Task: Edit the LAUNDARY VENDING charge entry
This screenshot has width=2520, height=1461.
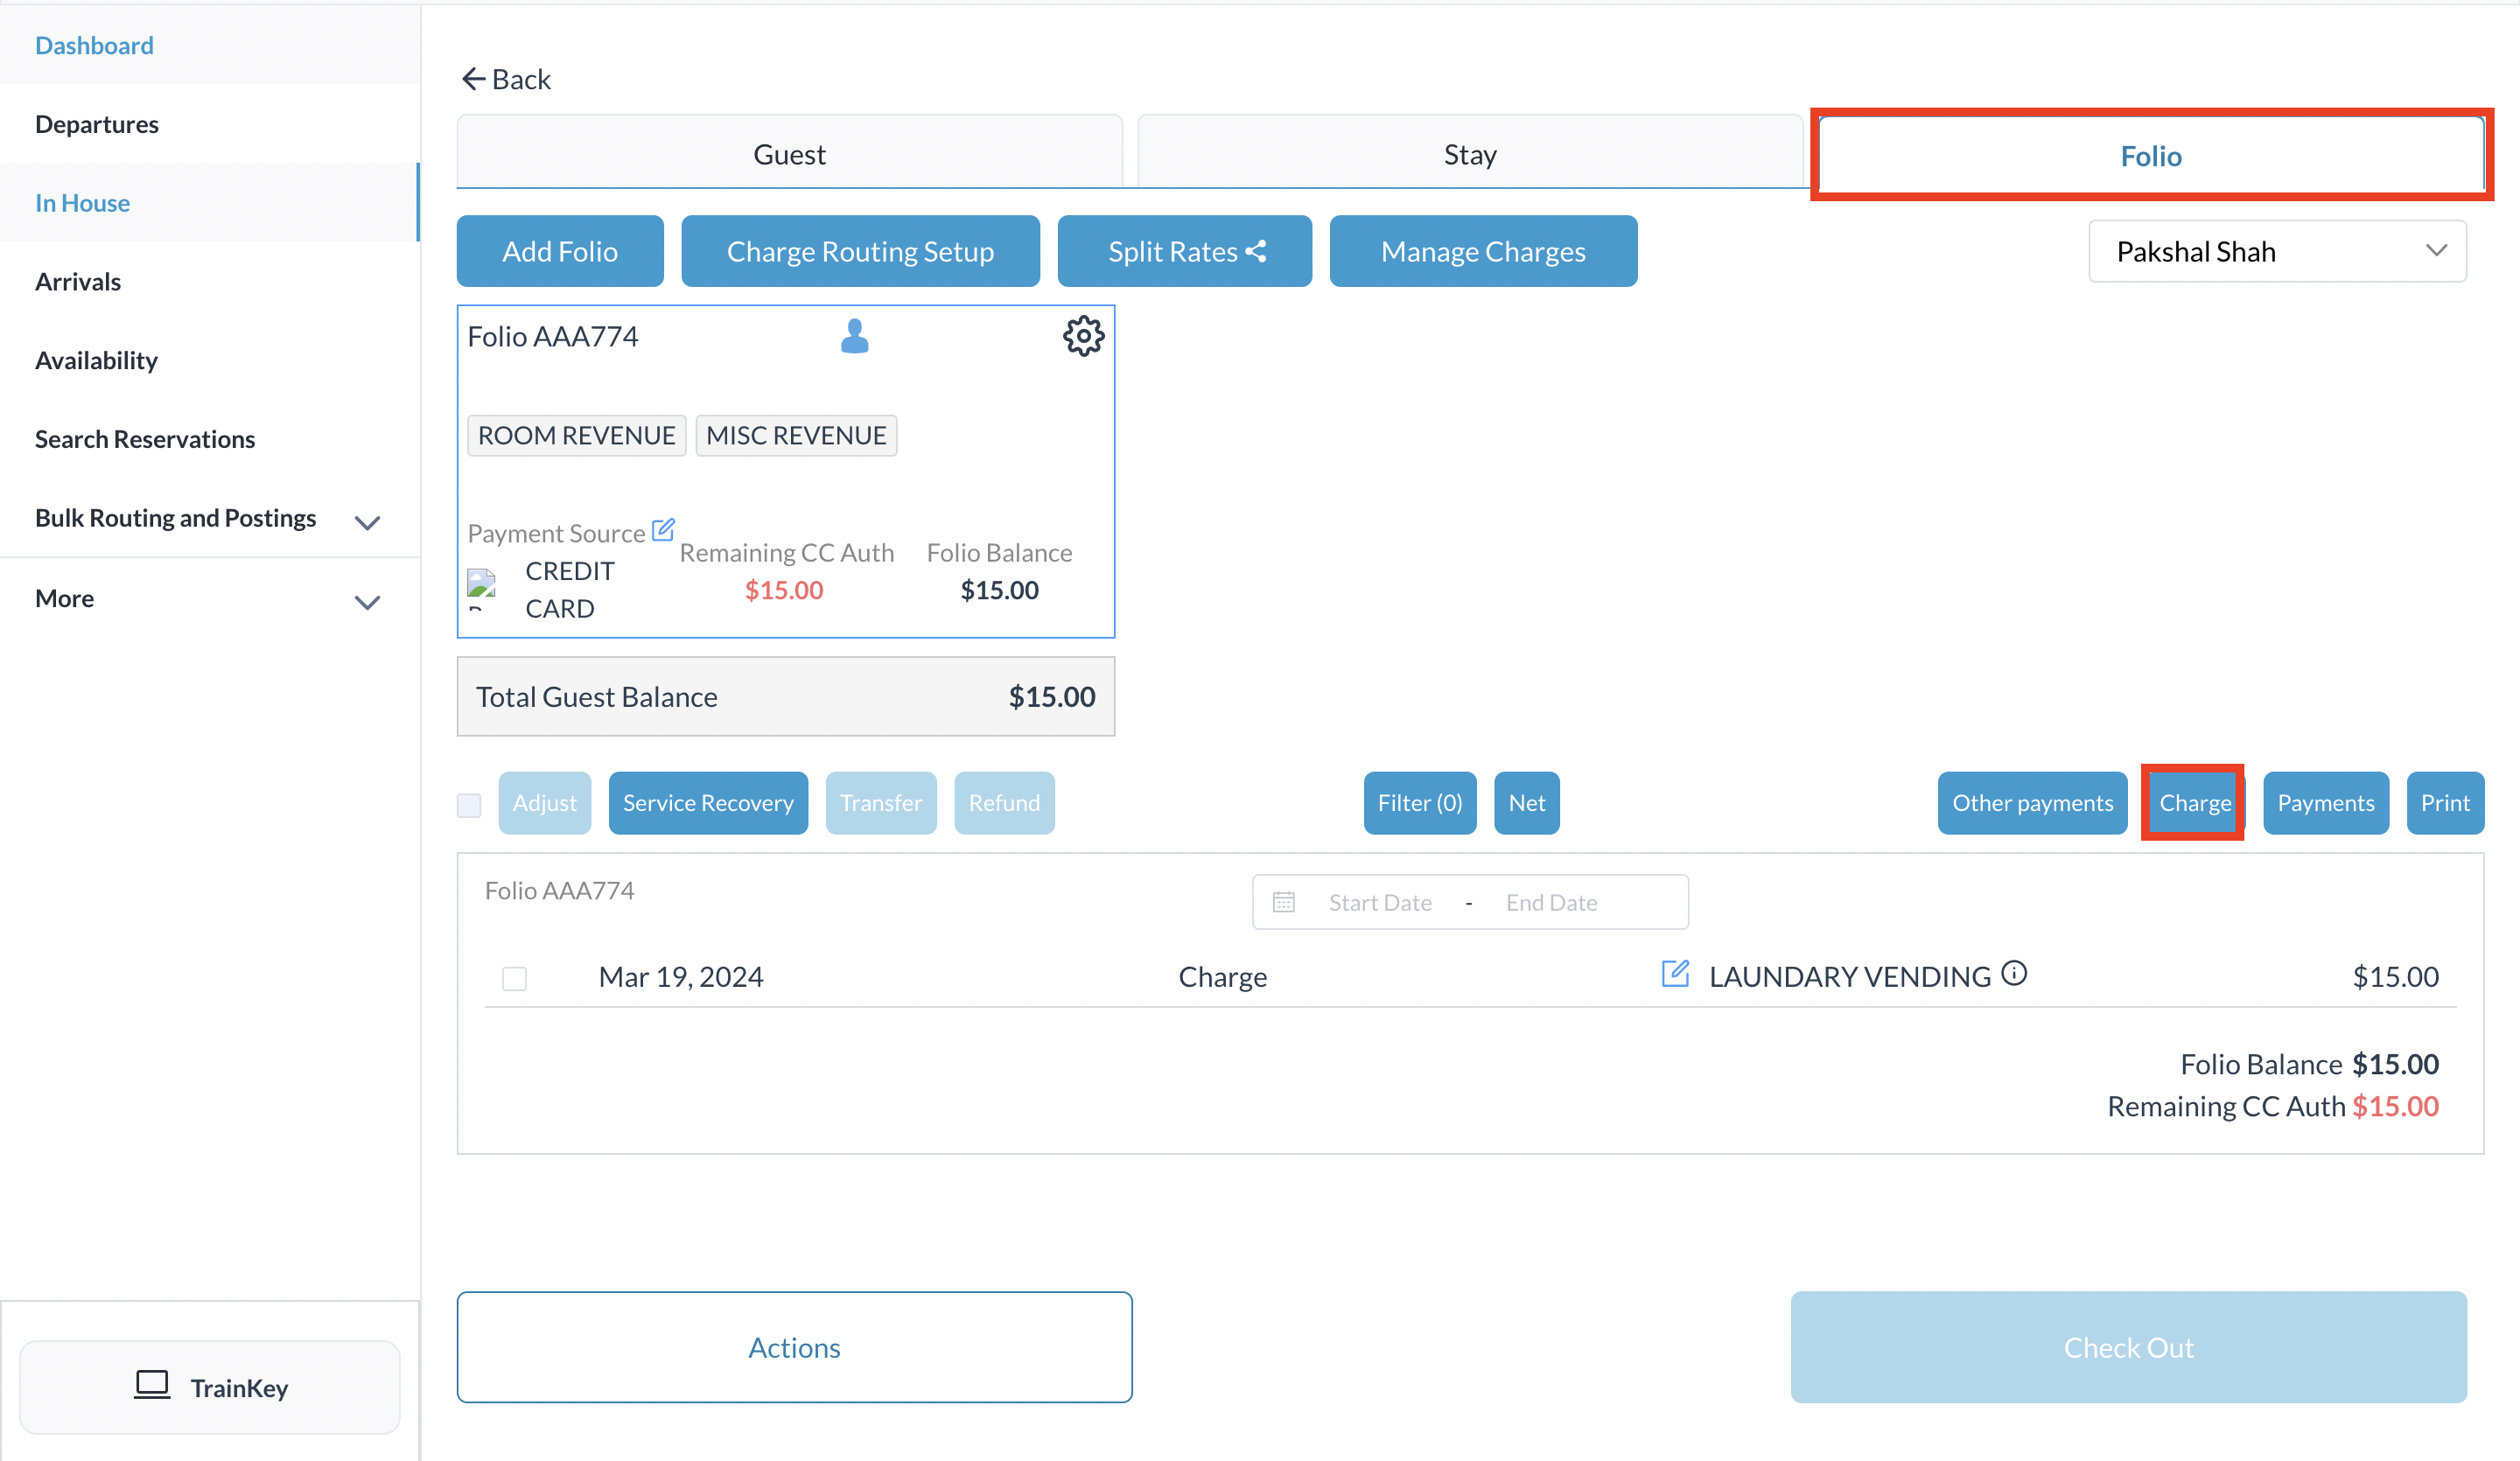Action: pyautogui.click(x=1675, y=973)
